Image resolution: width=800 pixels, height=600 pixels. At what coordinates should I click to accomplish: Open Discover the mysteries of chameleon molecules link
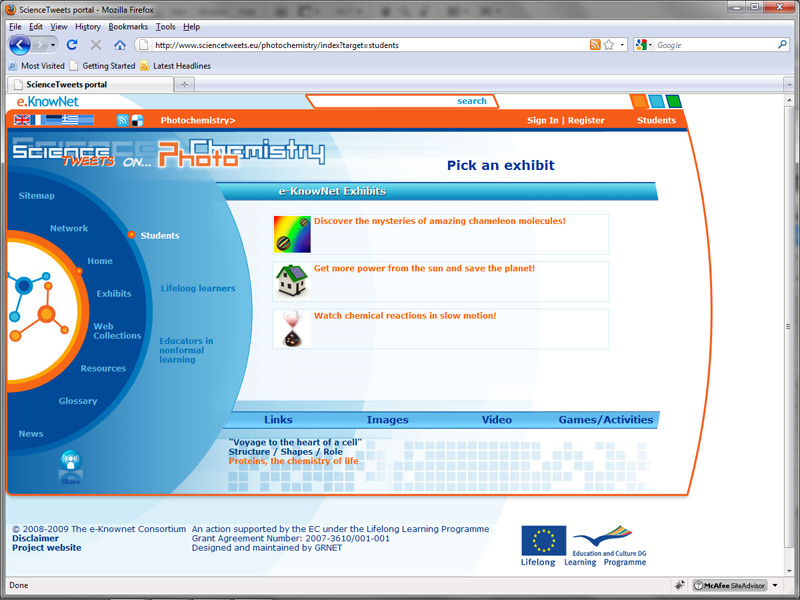[439, 221]
